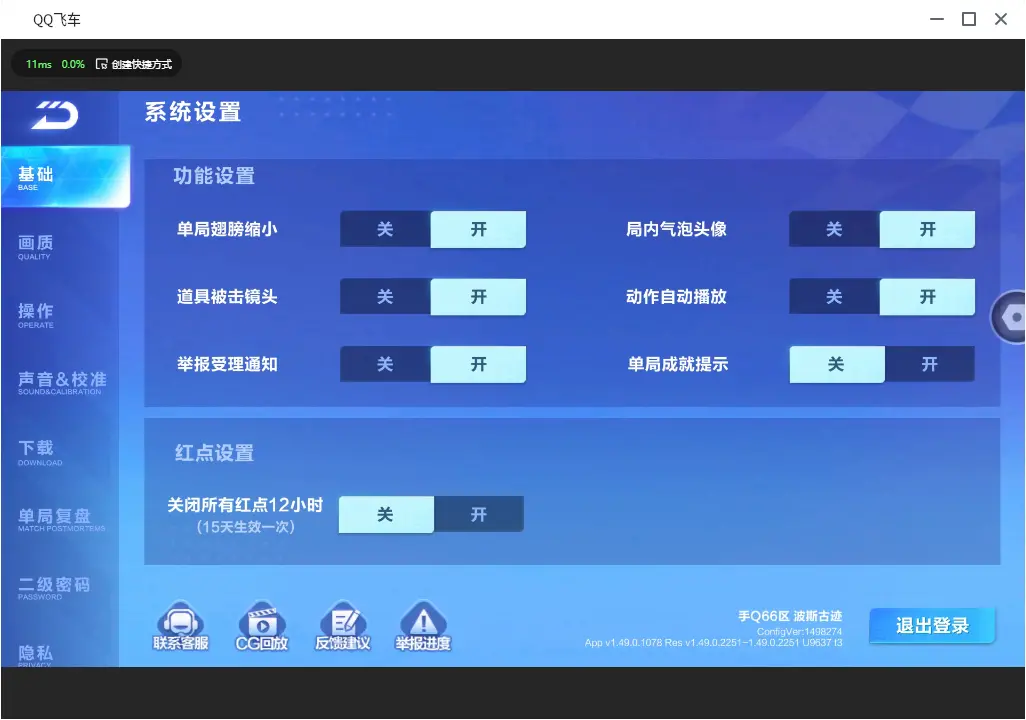Open CG回放 replay icon

click(262, 626)
